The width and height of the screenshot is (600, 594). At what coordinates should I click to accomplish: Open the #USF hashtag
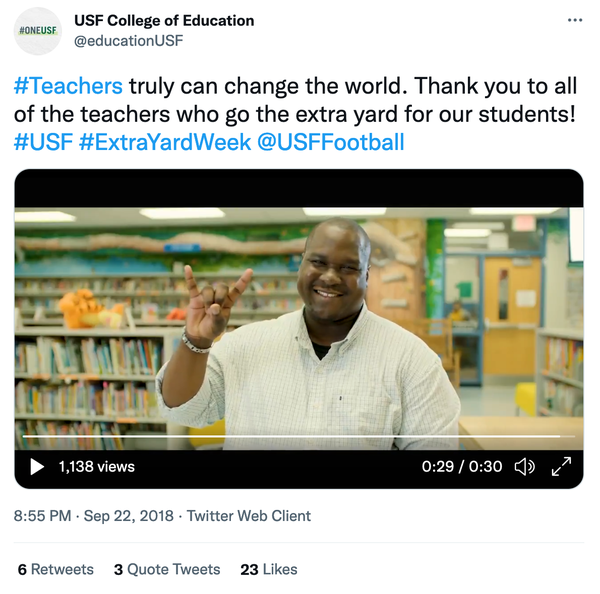point(43,141)
